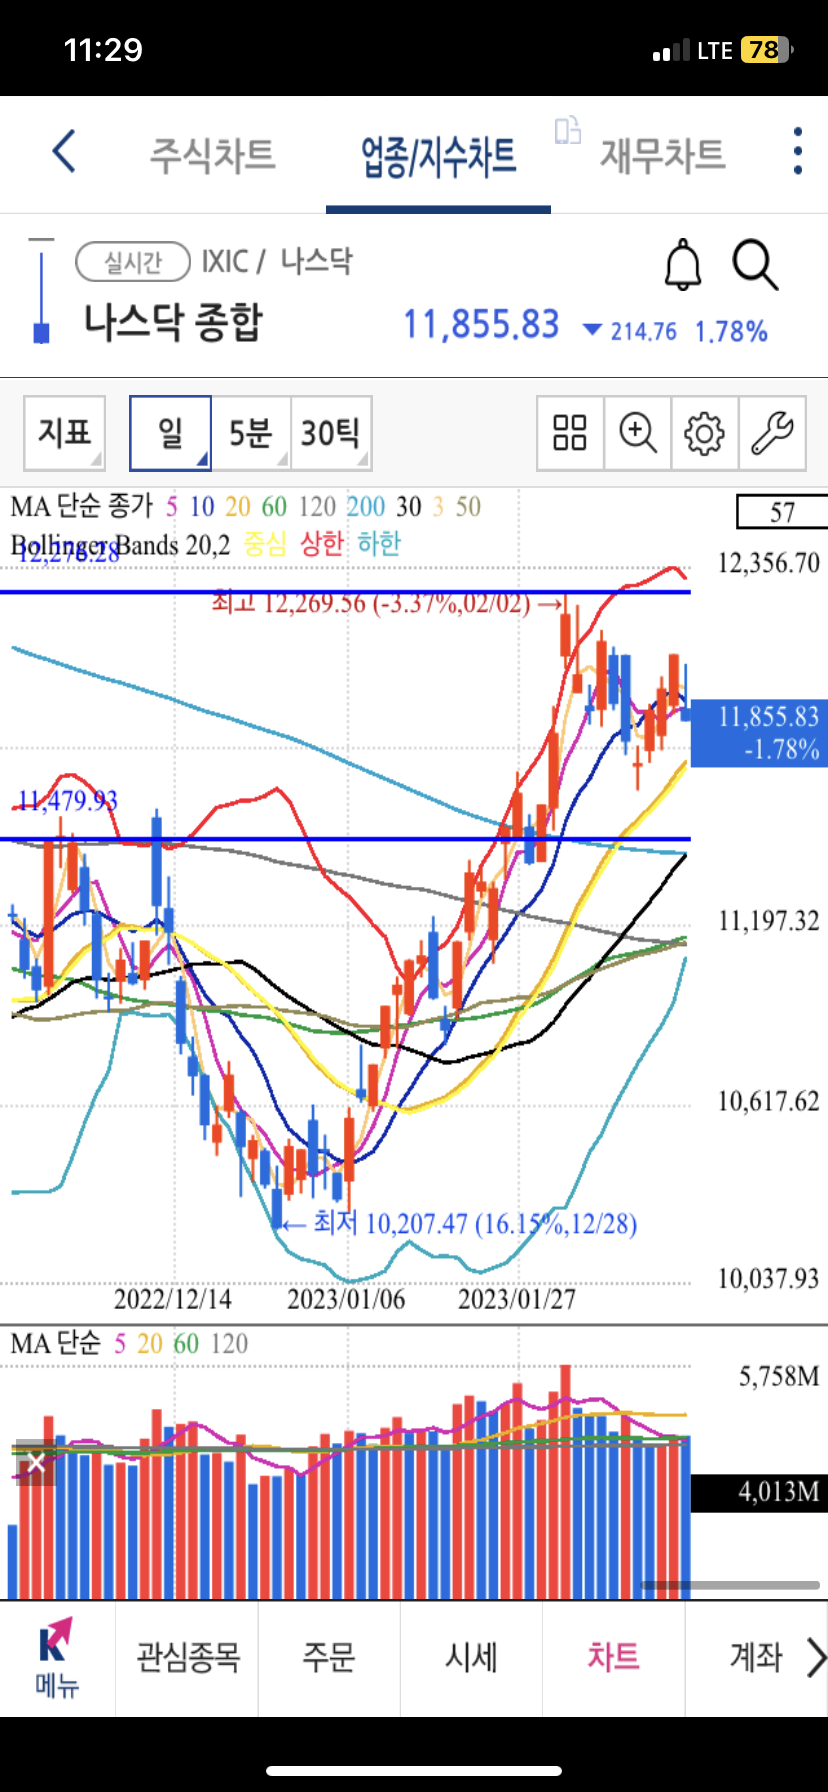828x1792 pixels.
Task: Select the 업종/지수차트 tab
Action: [438, 157]
